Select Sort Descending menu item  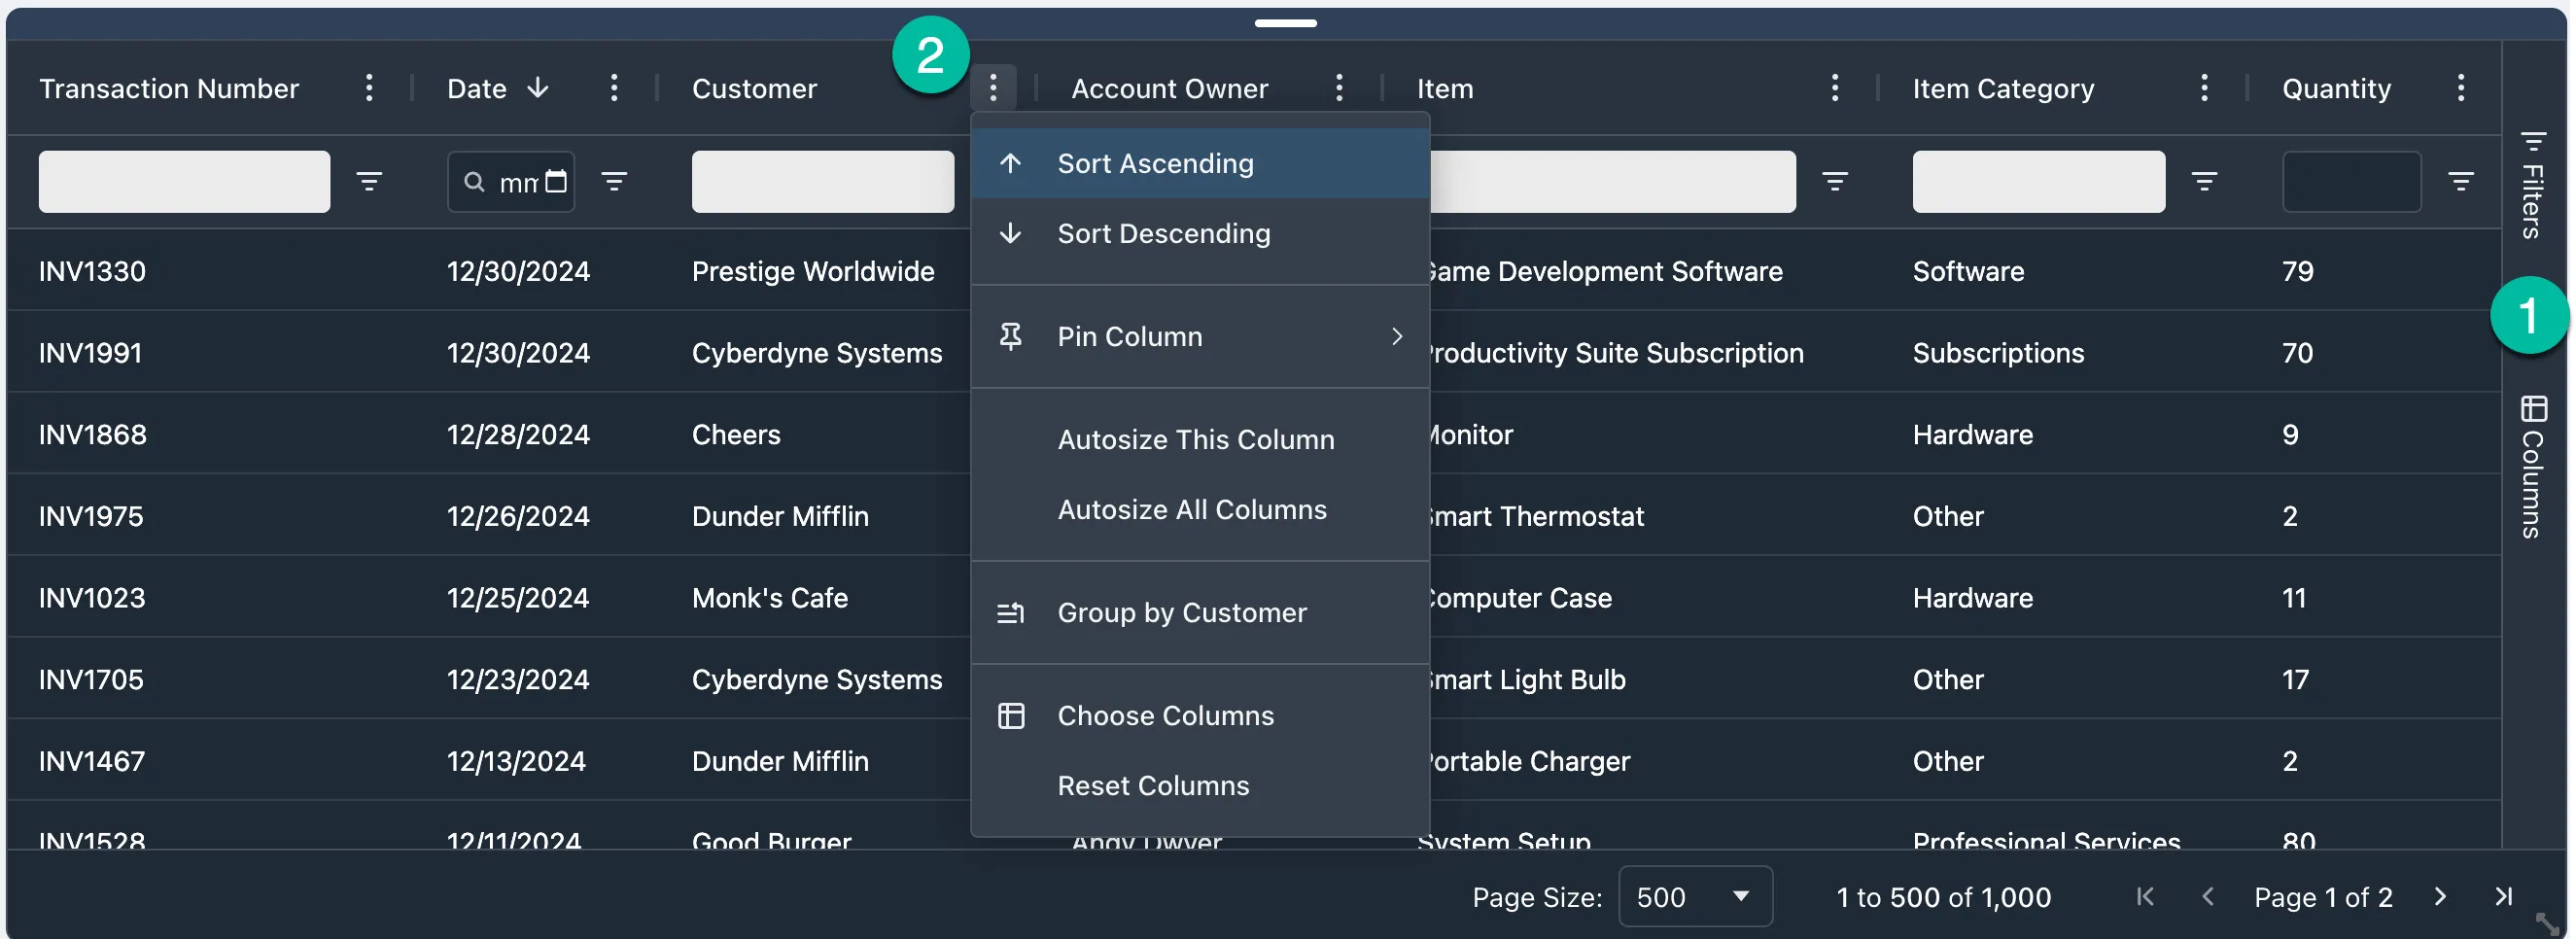click(1200, 233)
